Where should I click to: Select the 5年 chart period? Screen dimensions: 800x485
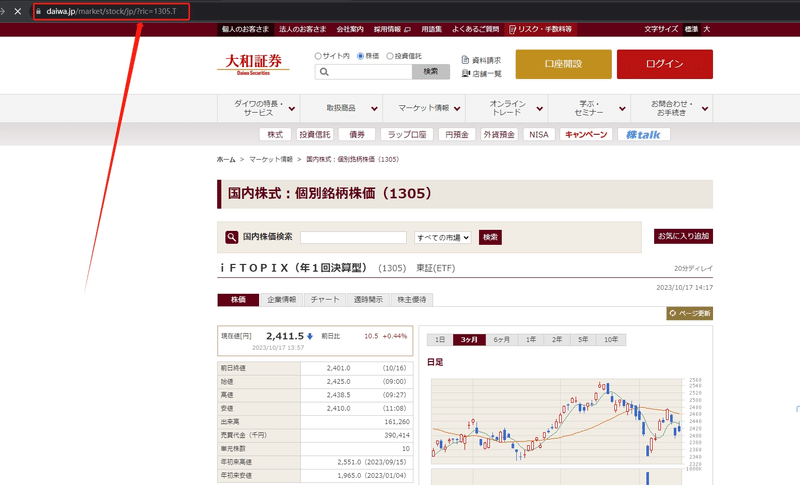click(583, 340)
